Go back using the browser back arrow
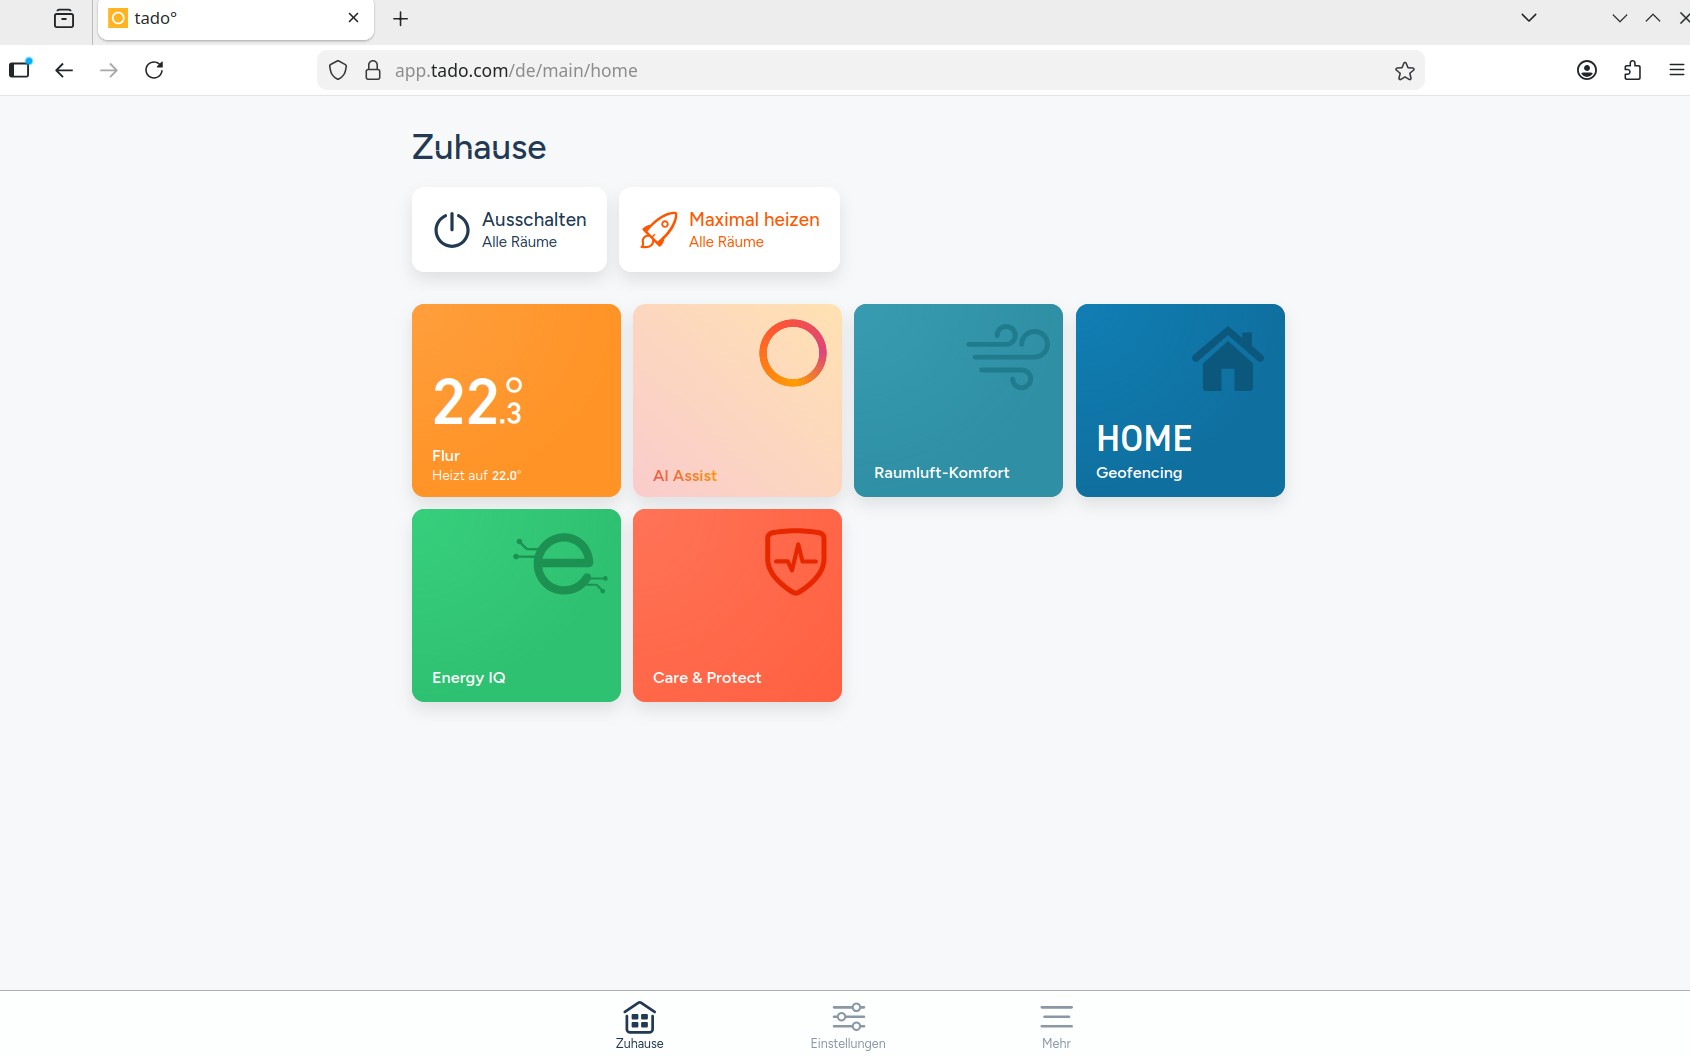 coord(64,70)
